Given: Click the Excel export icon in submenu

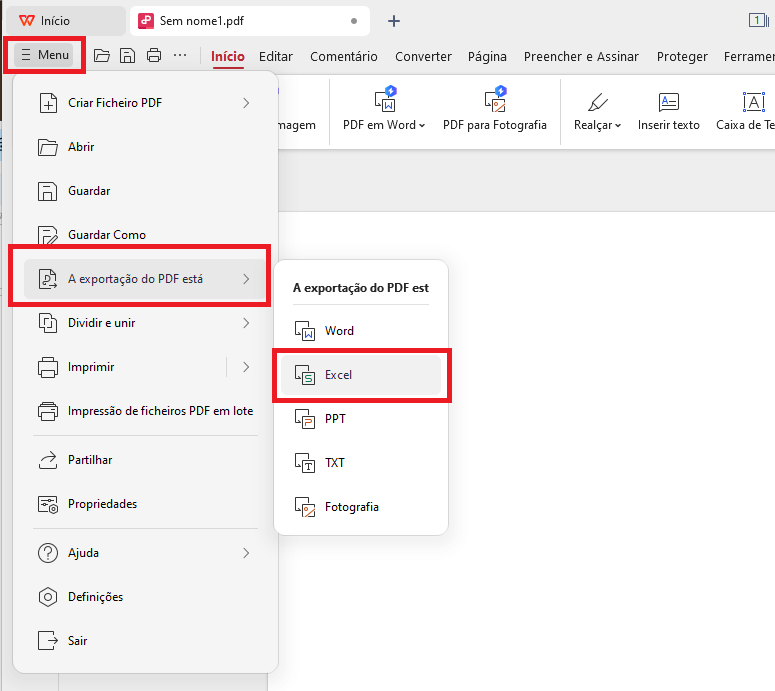Looking at the screenshot, I should (304, 375).
